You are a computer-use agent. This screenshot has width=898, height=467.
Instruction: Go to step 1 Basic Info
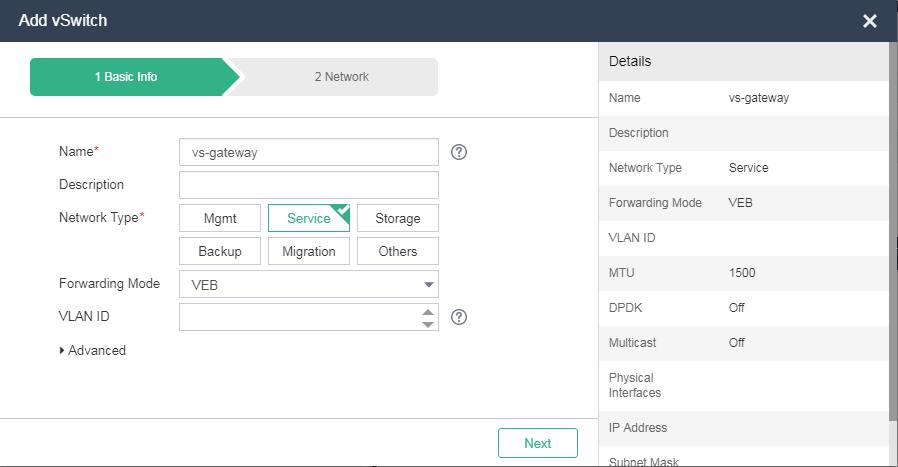click(x=127, y=77)
